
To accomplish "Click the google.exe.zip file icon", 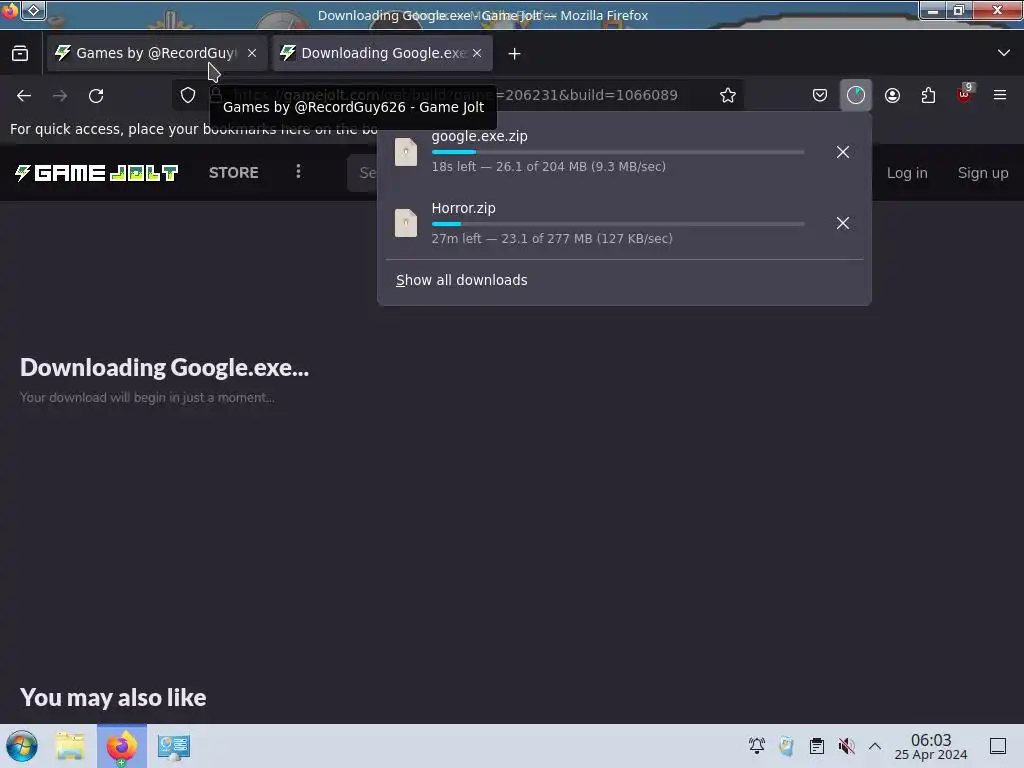I will coord(406,152).
